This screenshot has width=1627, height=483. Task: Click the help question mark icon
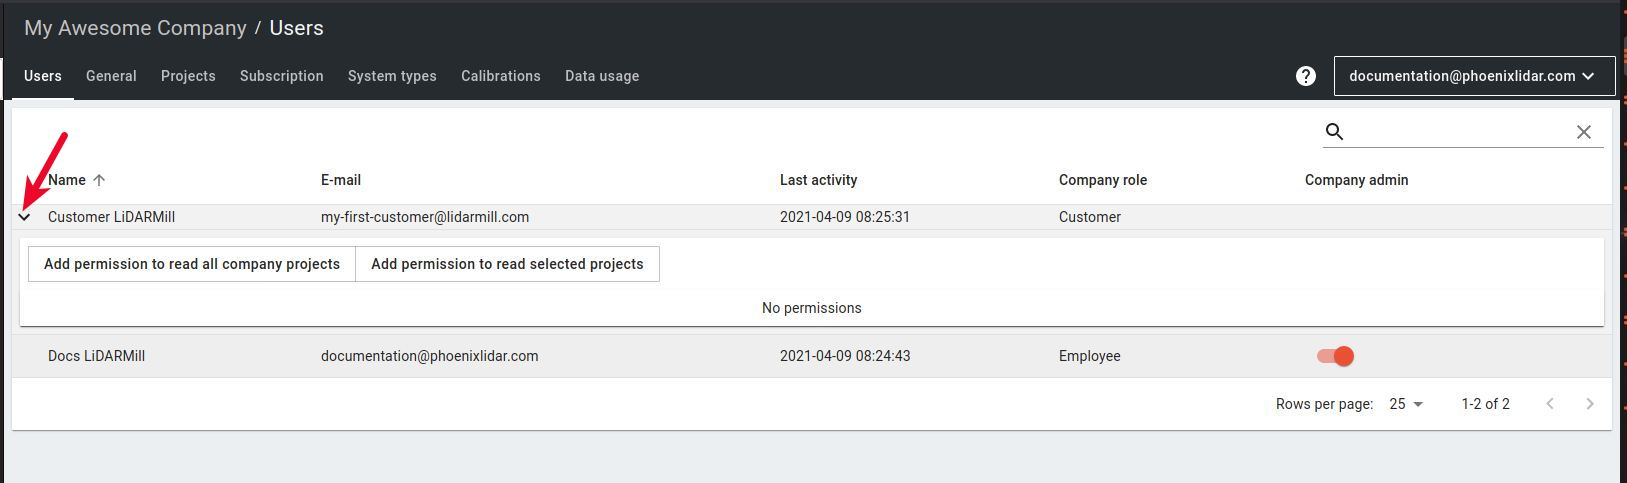tap(1305, 76)
